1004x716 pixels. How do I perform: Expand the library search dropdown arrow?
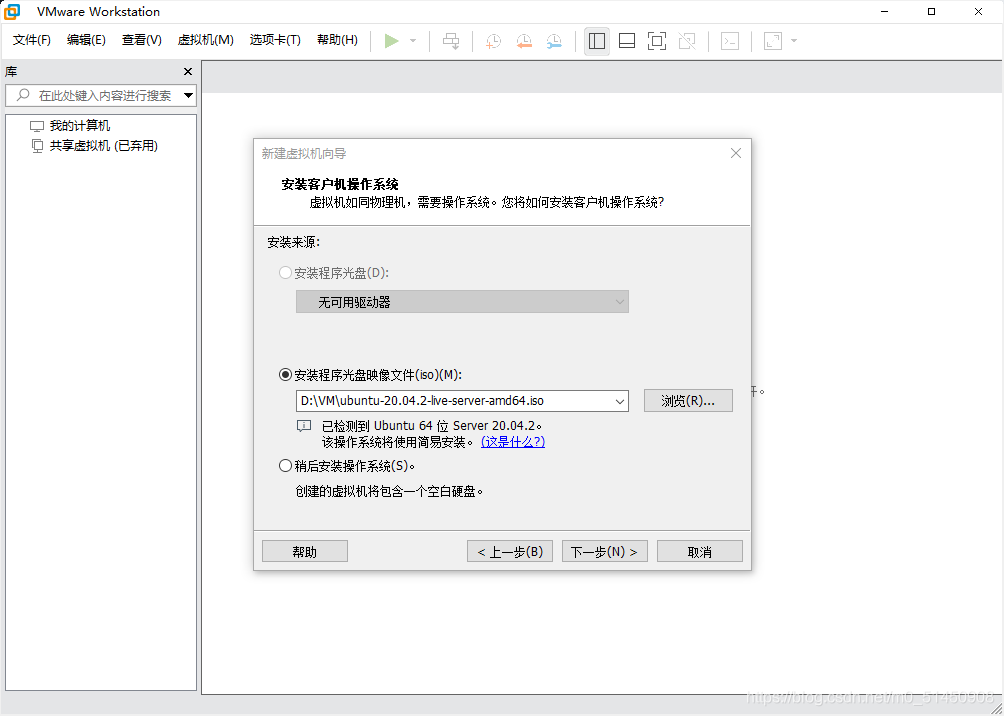click(188, 95)
